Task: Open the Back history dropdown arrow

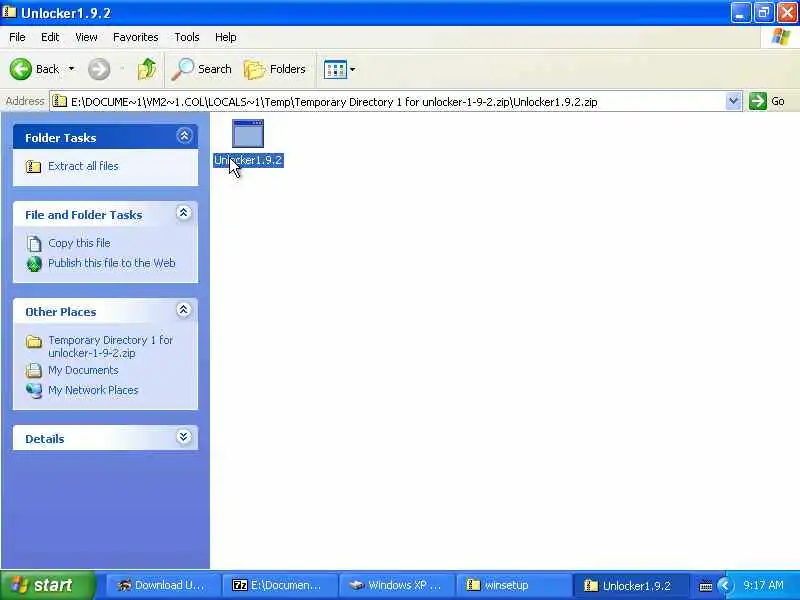Action: pos(71,69)
